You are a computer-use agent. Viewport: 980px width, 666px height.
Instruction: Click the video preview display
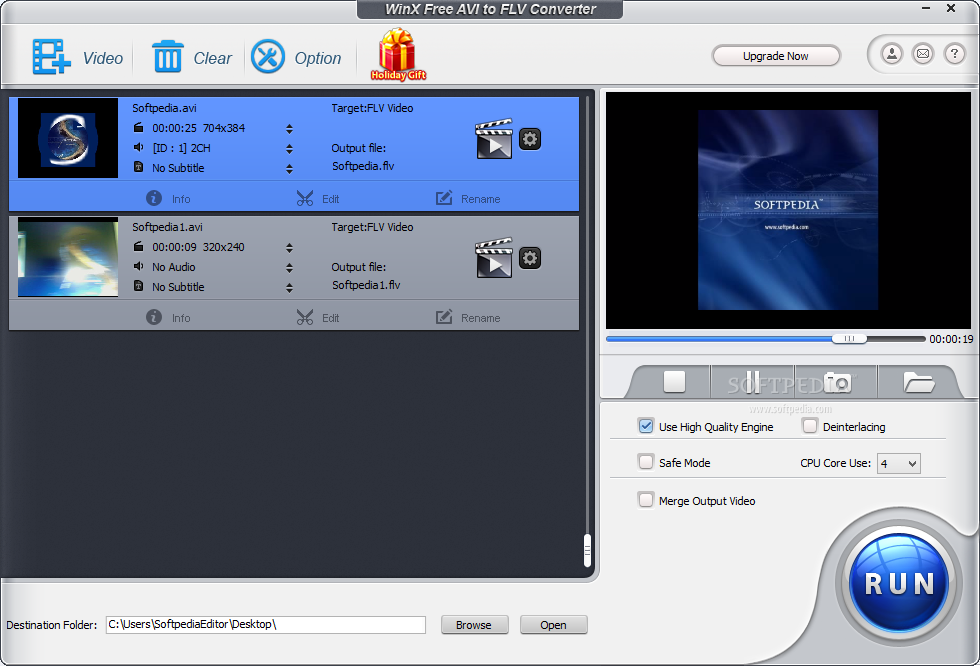[x=788, y=210]
